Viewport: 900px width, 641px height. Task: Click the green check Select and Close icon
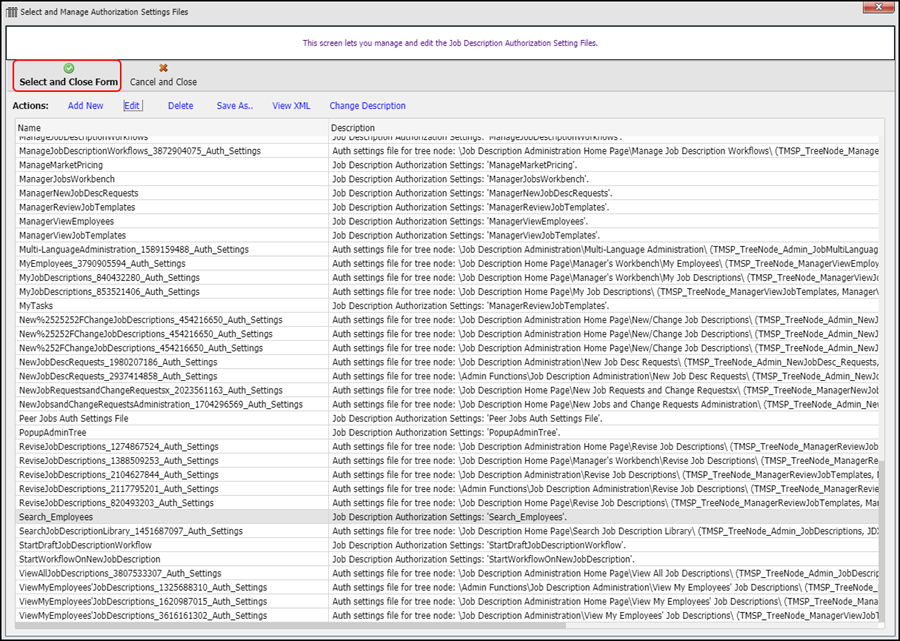[x=69, y=68]
